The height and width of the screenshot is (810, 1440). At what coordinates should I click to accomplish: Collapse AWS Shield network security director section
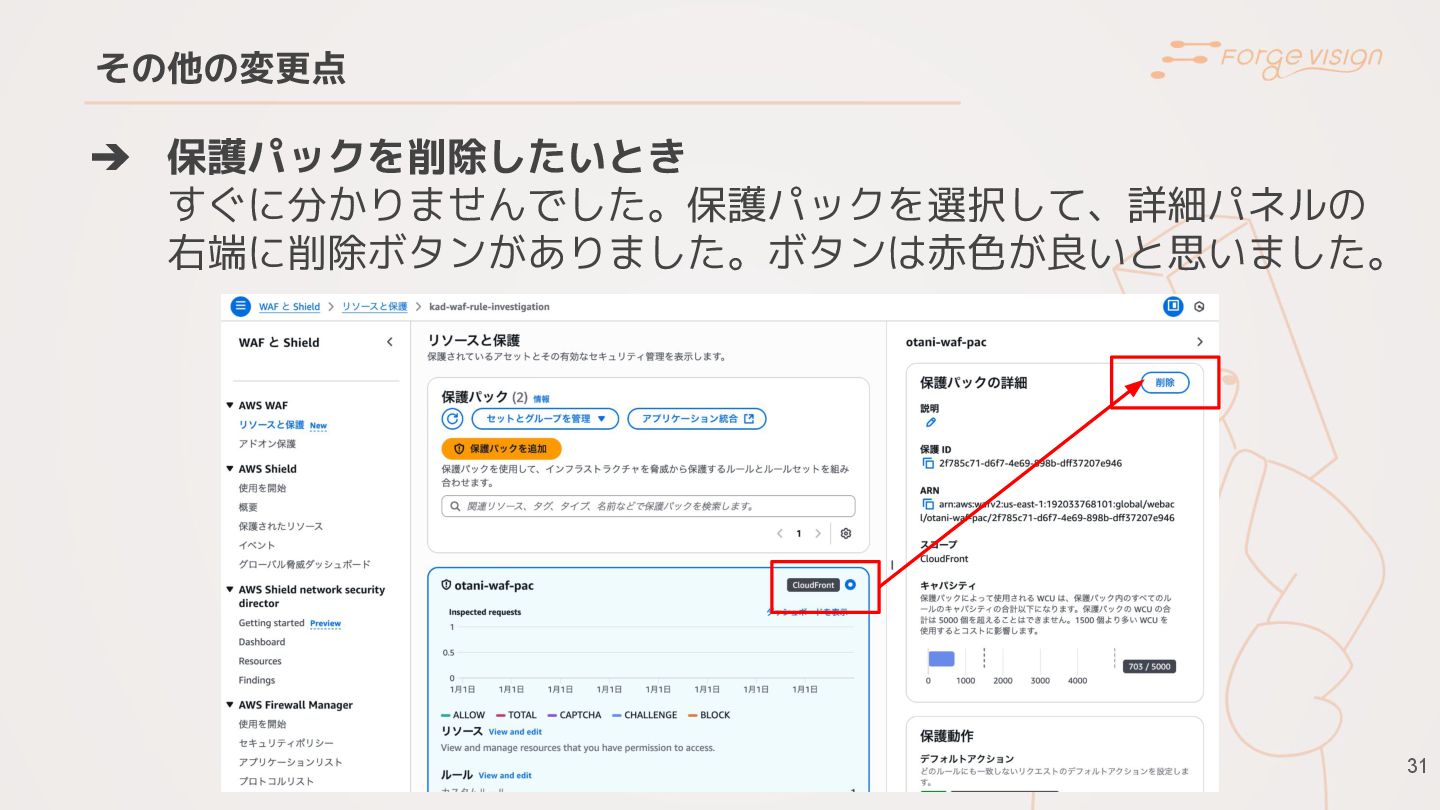point(230,590)
